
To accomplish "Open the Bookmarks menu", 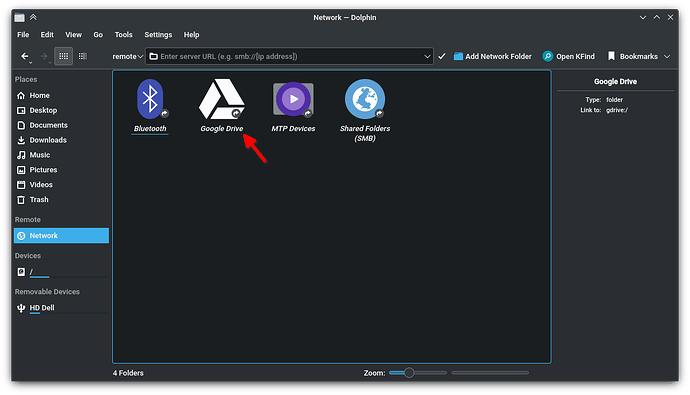I will pyautogui.click(x=639, y=56).
